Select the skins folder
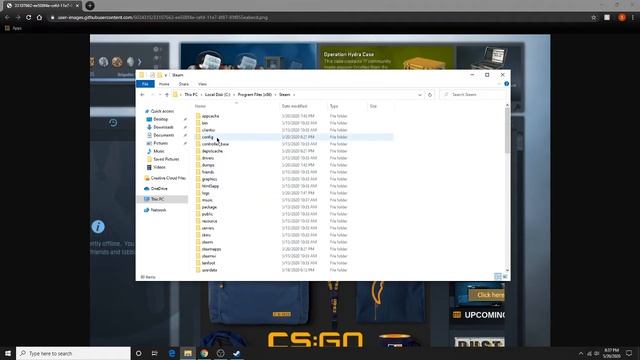 pos(206,235)
